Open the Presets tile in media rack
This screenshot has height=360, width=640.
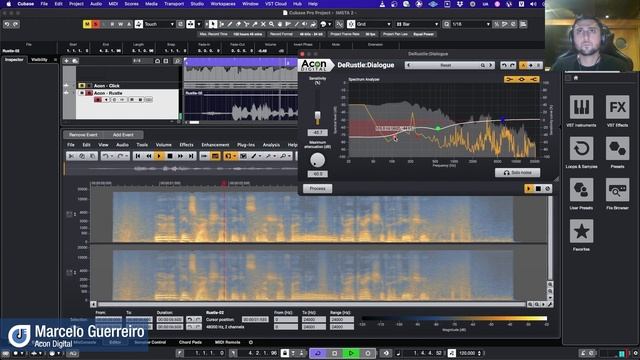[617, 149]
